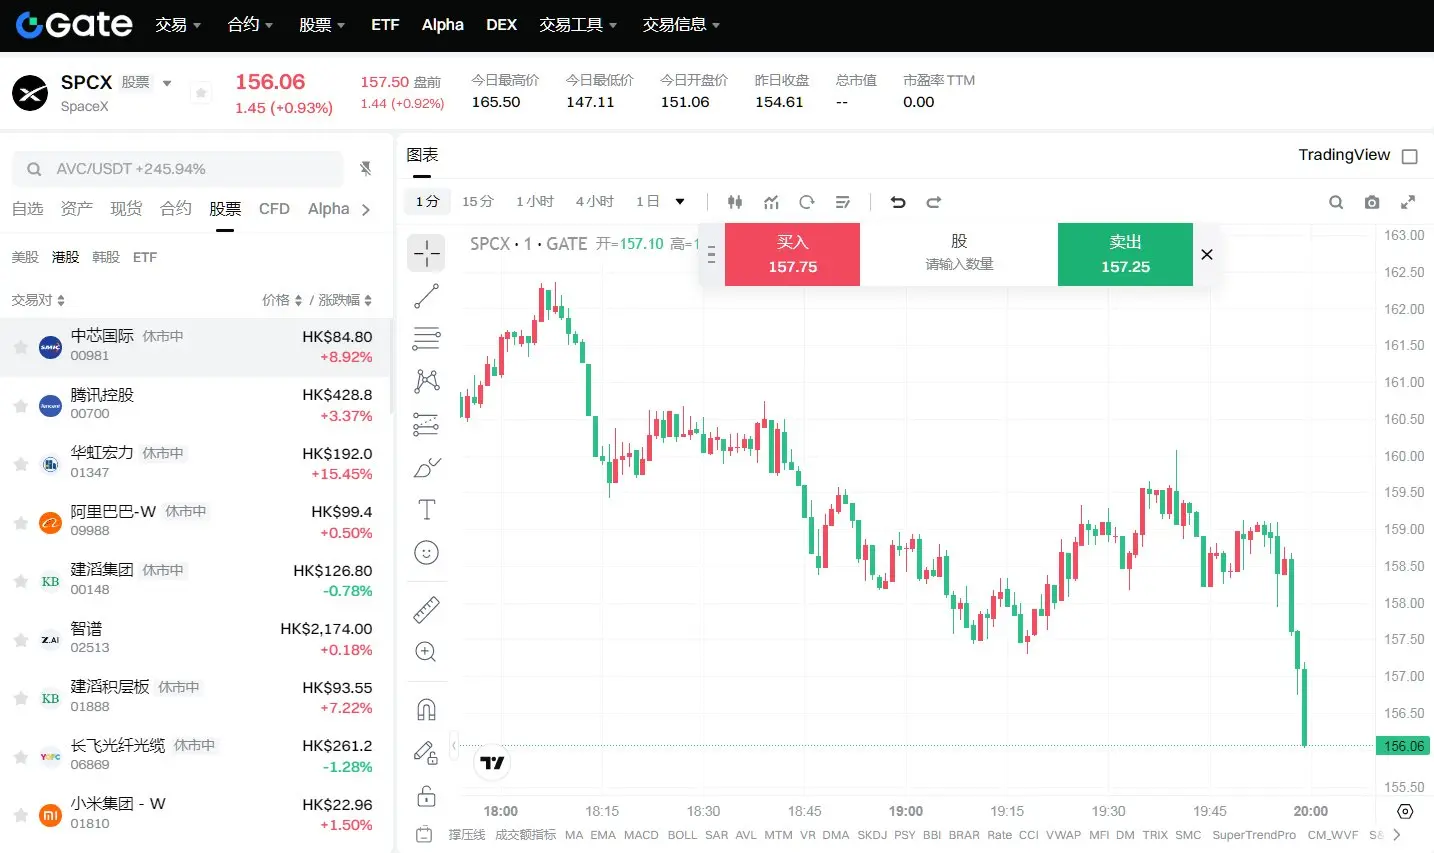Click the Gate logo
The width and height of the screenshot is (1434, 853).
74,25
